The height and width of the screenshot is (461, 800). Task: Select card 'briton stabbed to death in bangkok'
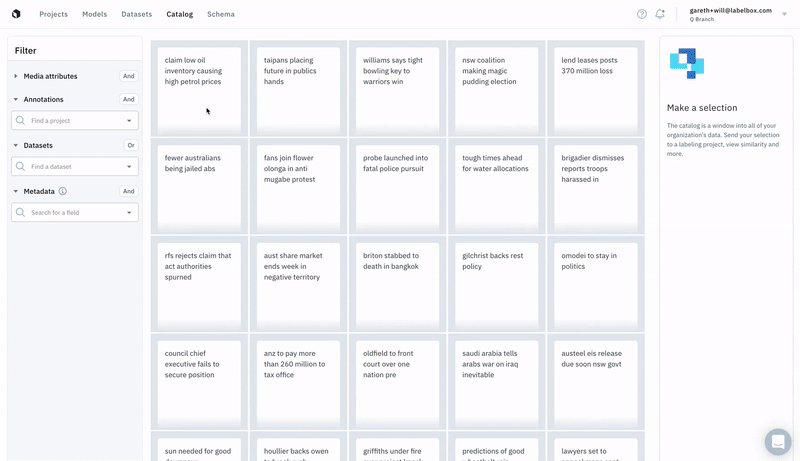pos(397,284)
